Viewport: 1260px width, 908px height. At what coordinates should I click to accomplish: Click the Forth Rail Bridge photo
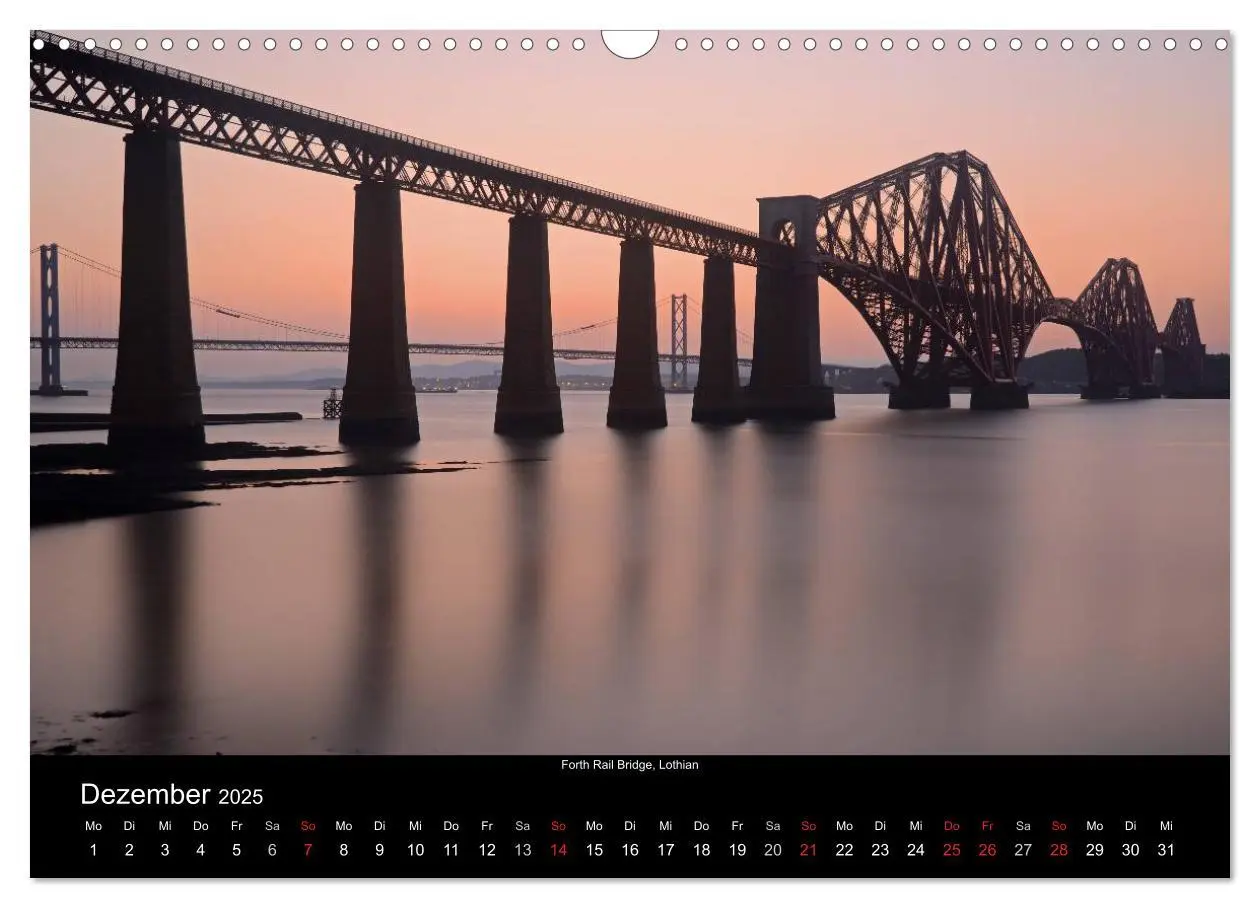(630, 392)
